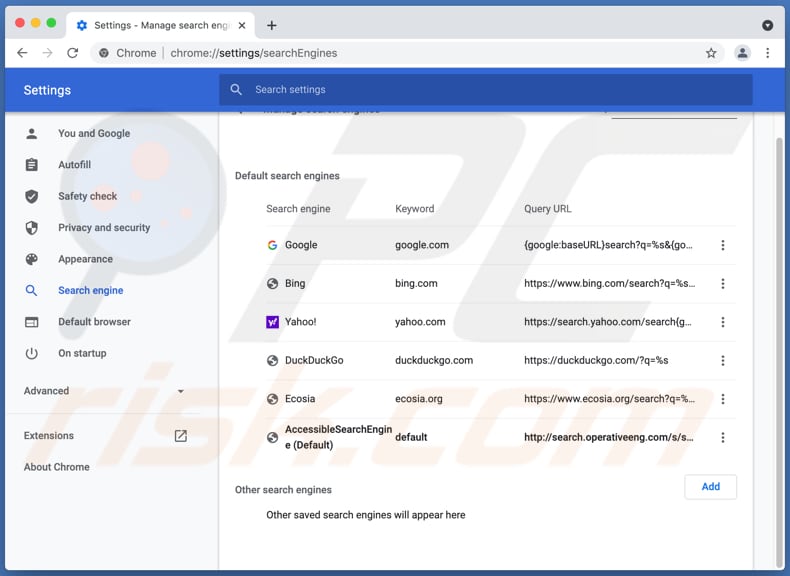Click the Google logo icon in the list

coord(272,245)
